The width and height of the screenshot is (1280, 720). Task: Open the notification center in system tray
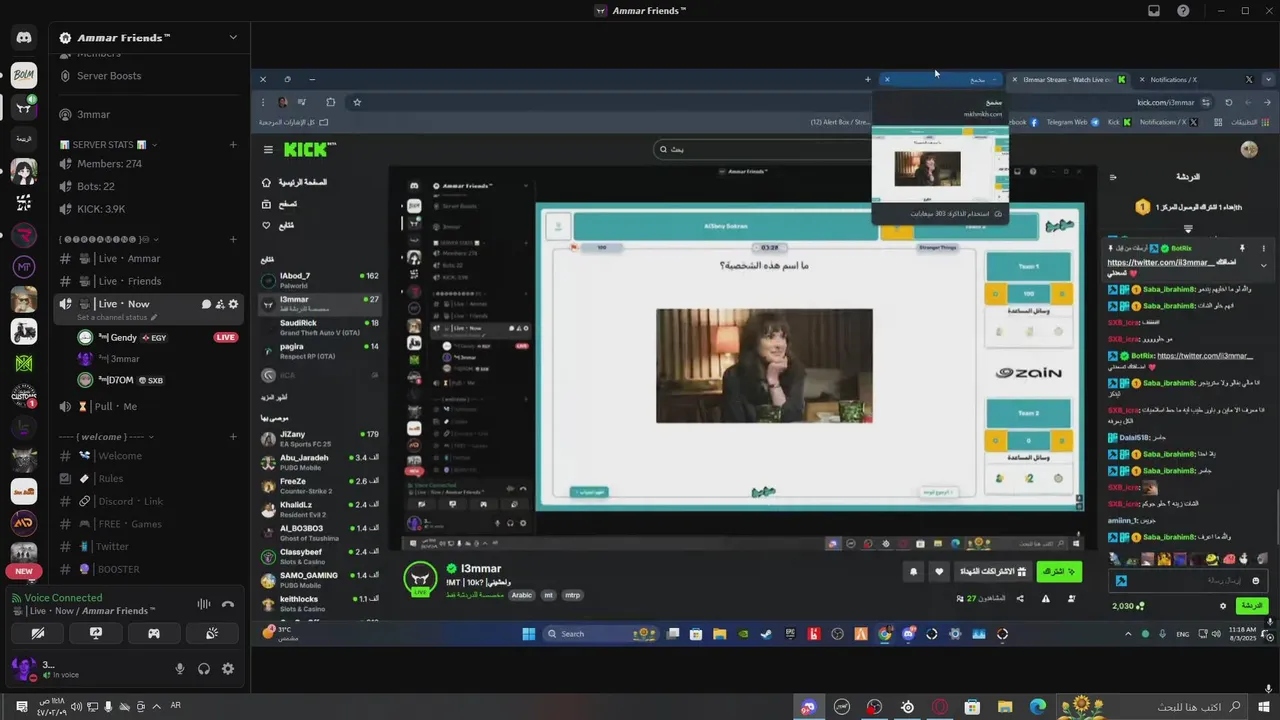22,707
